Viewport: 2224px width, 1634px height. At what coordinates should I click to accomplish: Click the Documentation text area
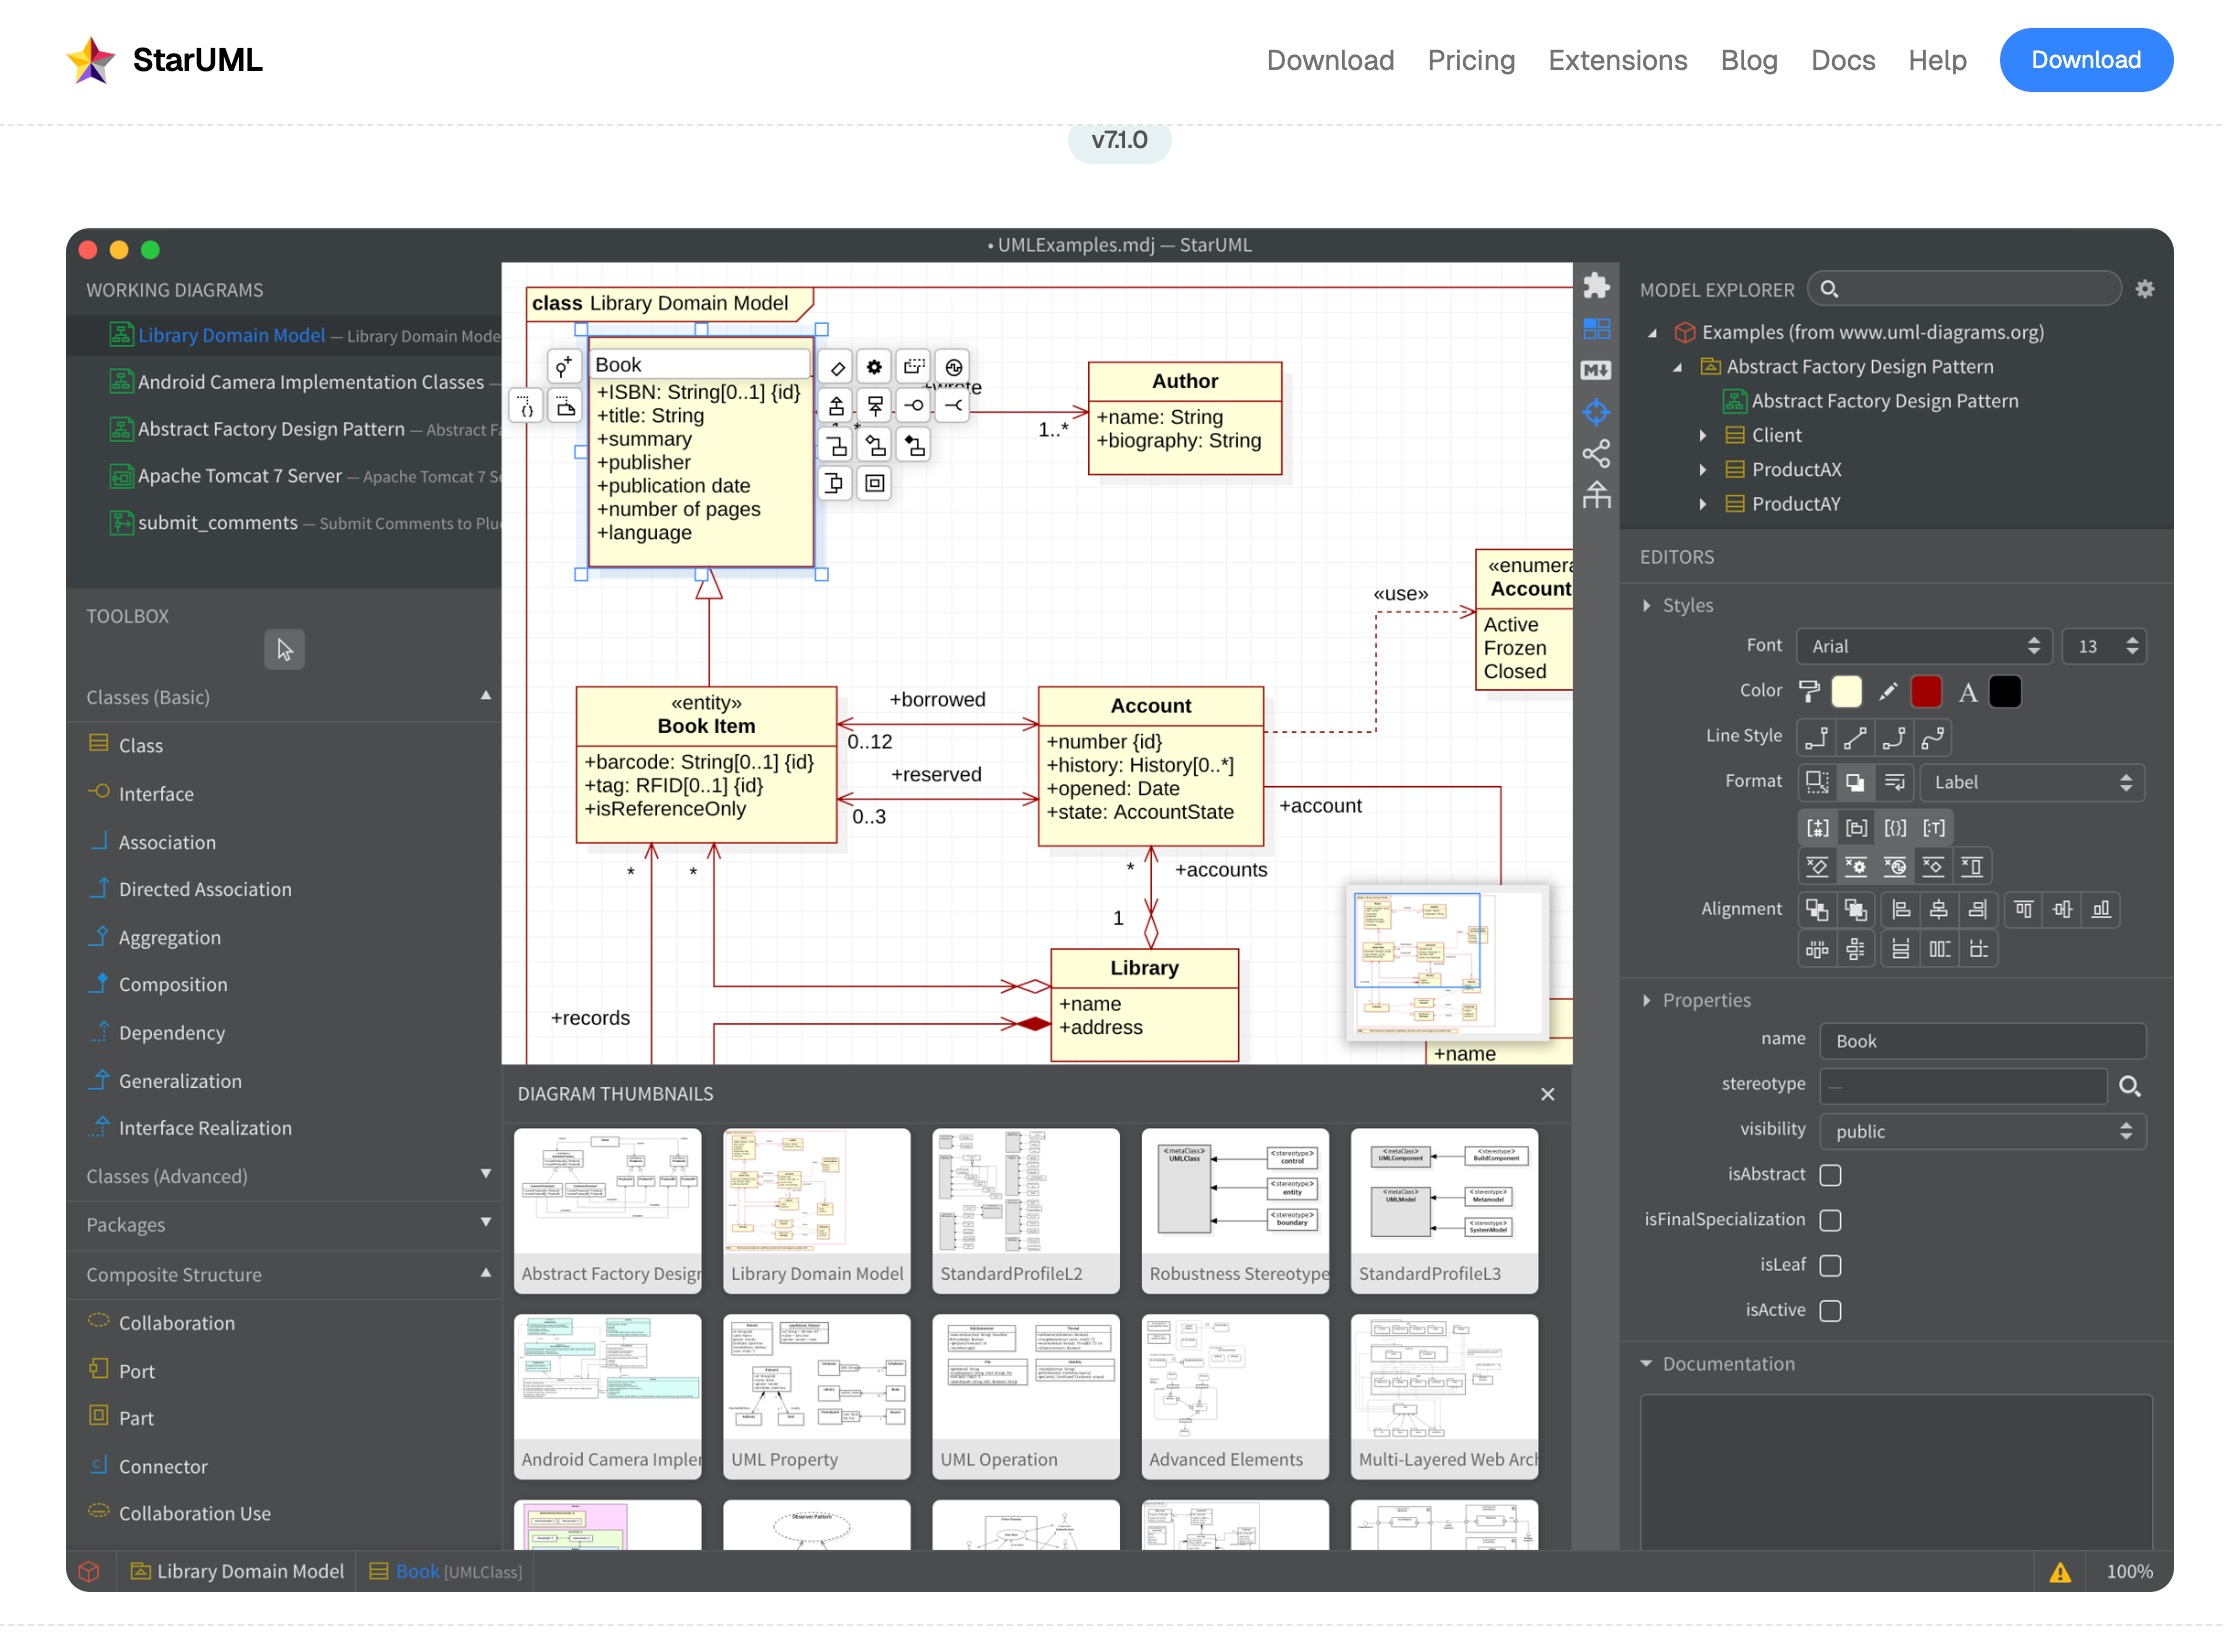1896,1471
